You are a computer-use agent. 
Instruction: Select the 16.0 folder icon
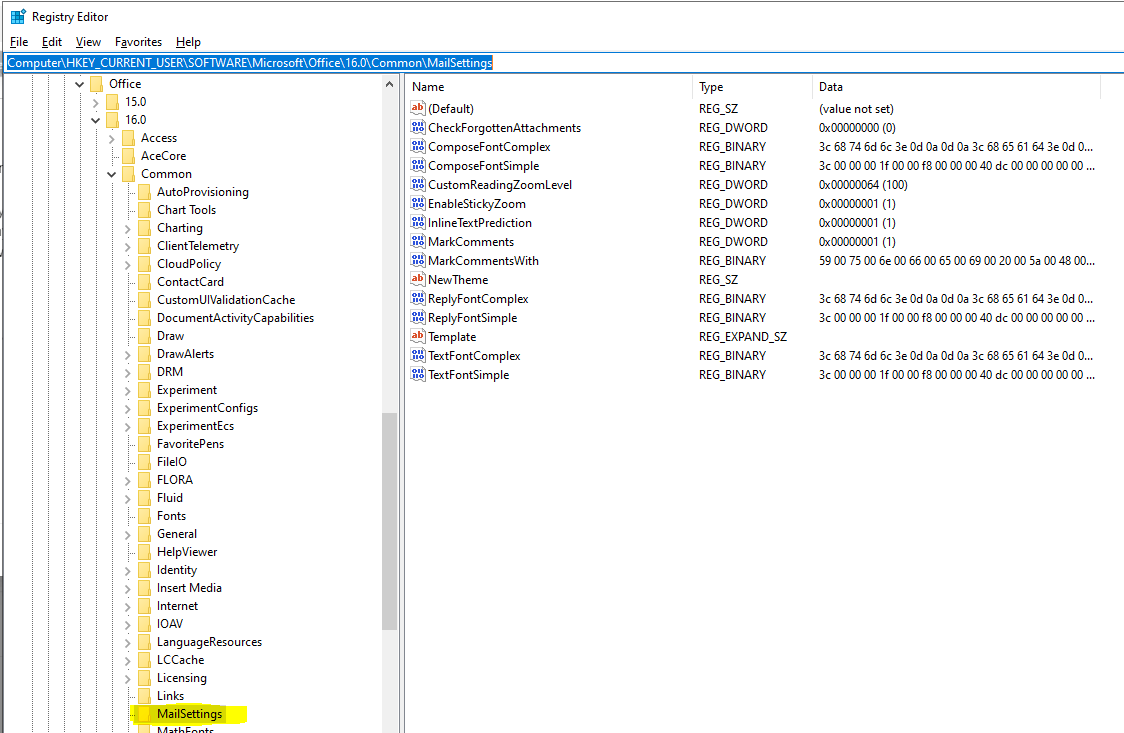coord(113,120)
